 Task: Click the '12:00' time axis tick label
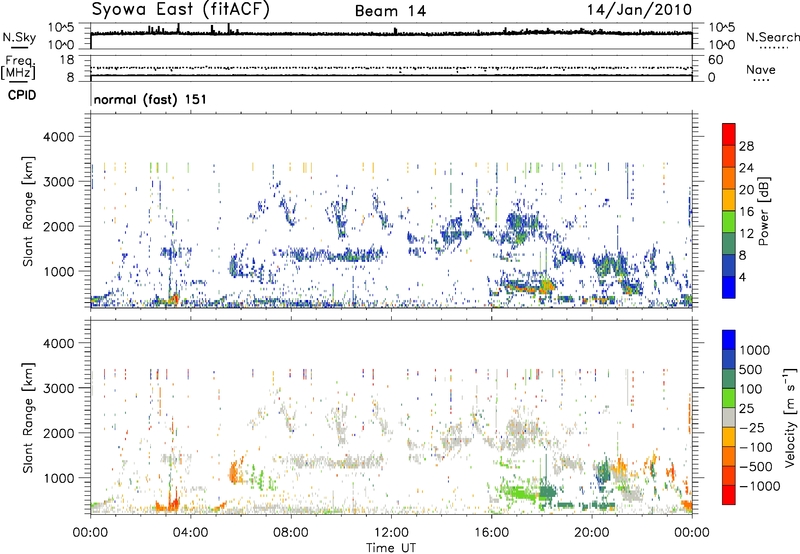tap(391, 533)
